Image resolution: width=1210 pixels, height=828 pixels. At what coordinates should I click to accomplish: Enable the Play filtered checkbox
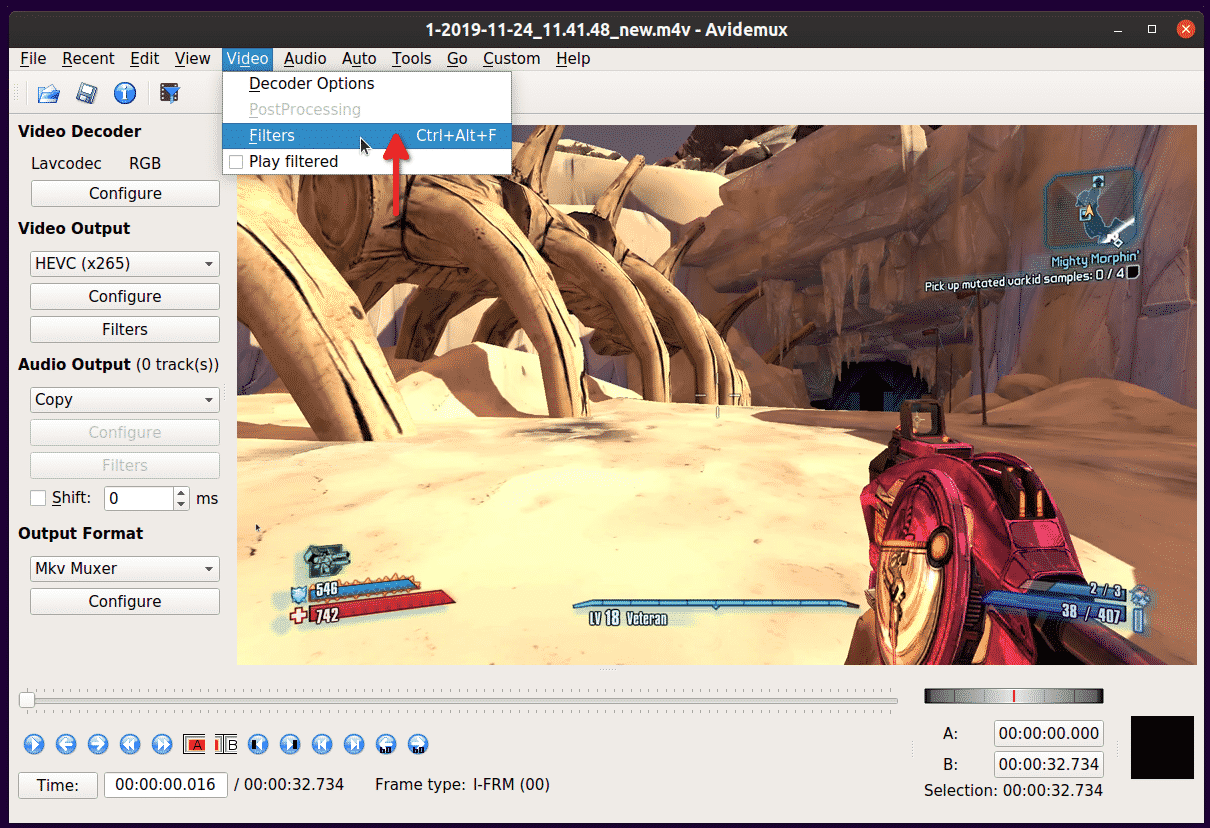[x=236, y=162]
